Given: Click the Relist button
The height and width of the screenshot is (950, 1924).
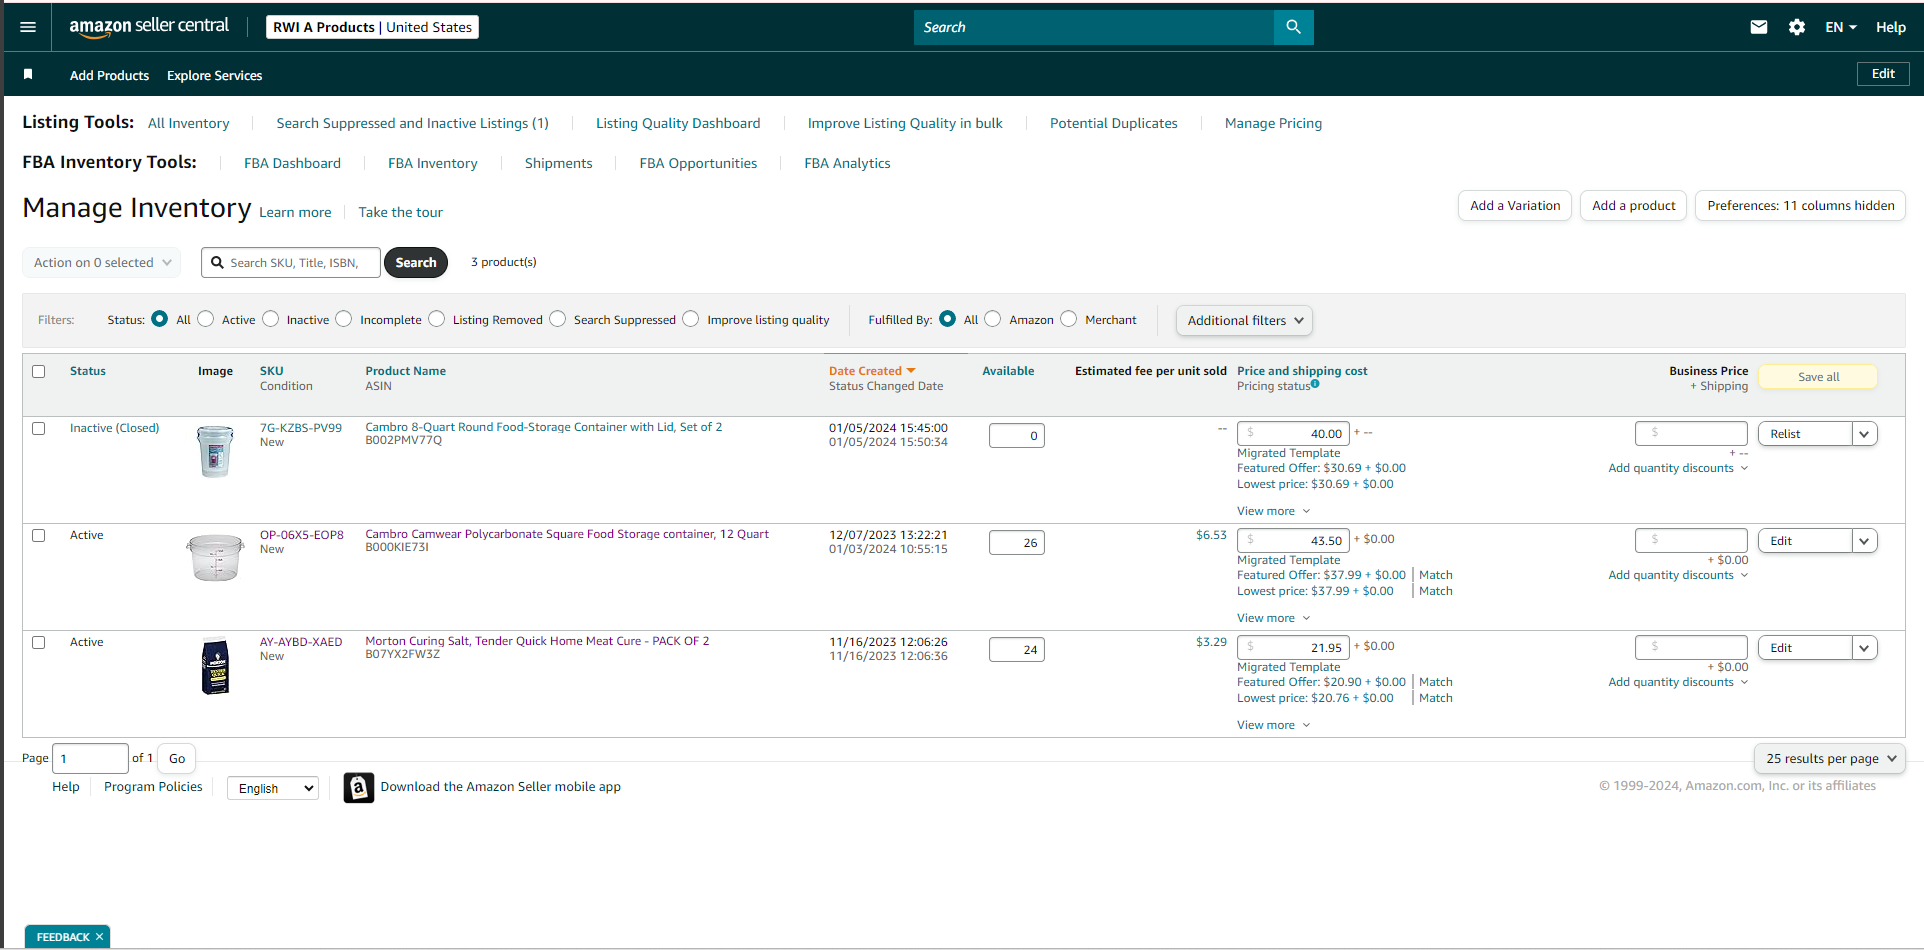Looking at the screenshot, I should pyautogui.click(x=1805, y=434).
